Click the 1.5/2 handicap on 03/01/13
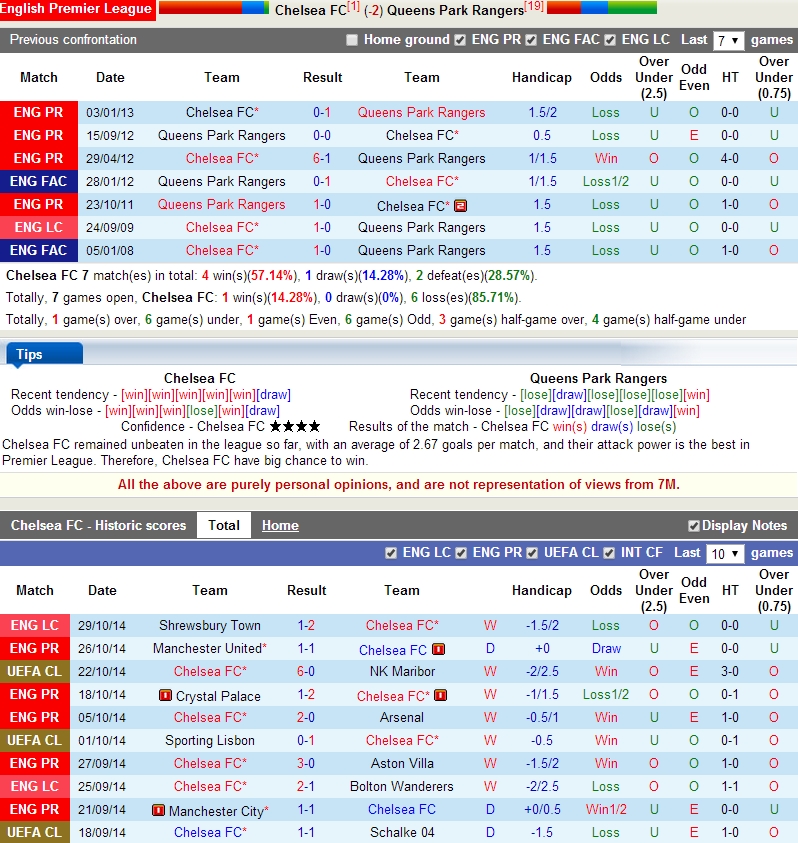798x843 pixels. tap(542, 112)
